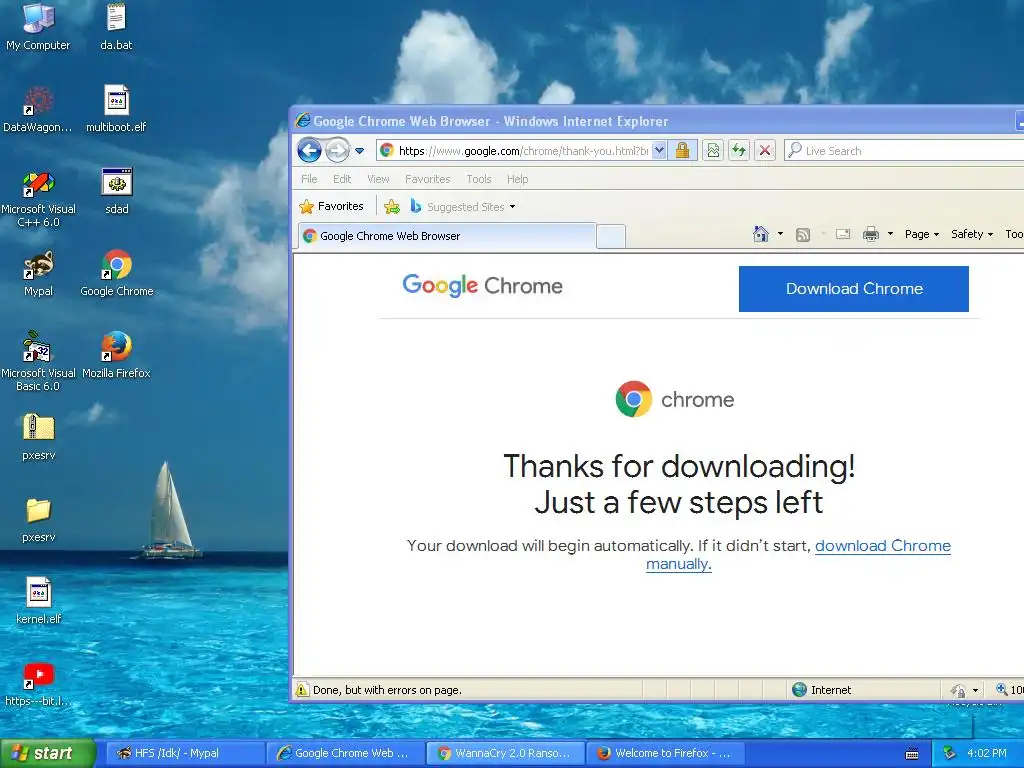The image size is (1024, 768).
Task: Open the https---bit.l... YouTube shortcut
Action: 39,683
